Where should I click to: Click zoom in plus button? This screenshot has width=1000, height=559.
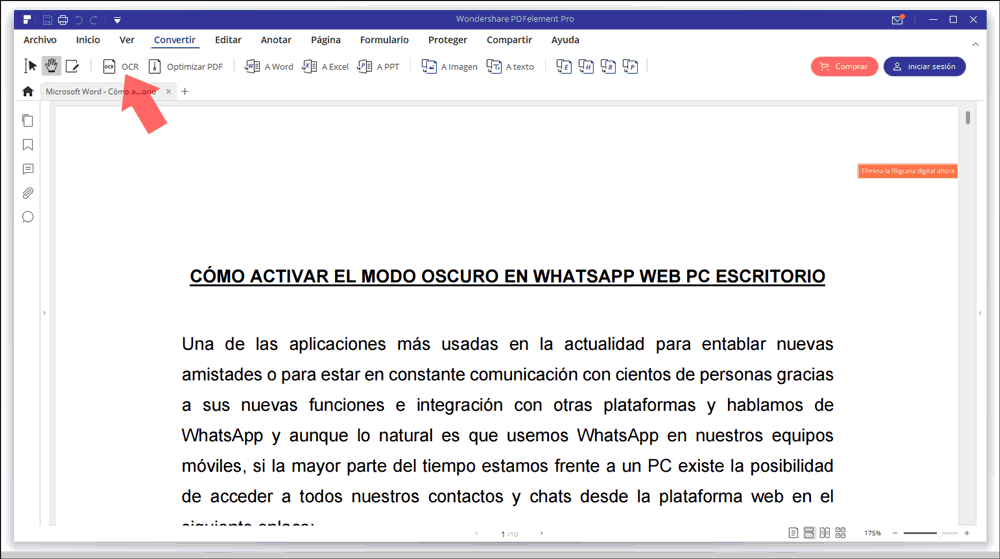[967, 533]
